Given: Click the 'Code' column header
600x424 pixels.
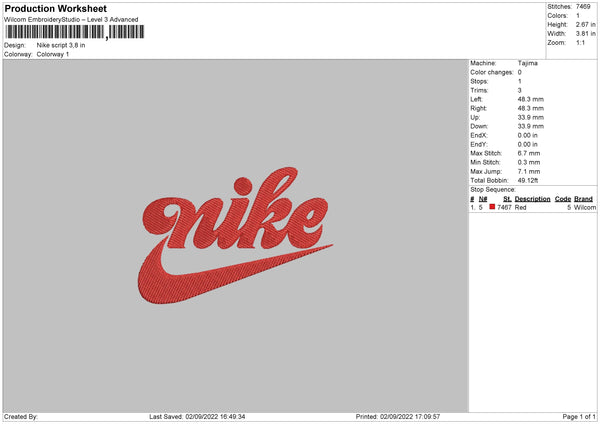Looking at the screenshot, I should [563, 199].
